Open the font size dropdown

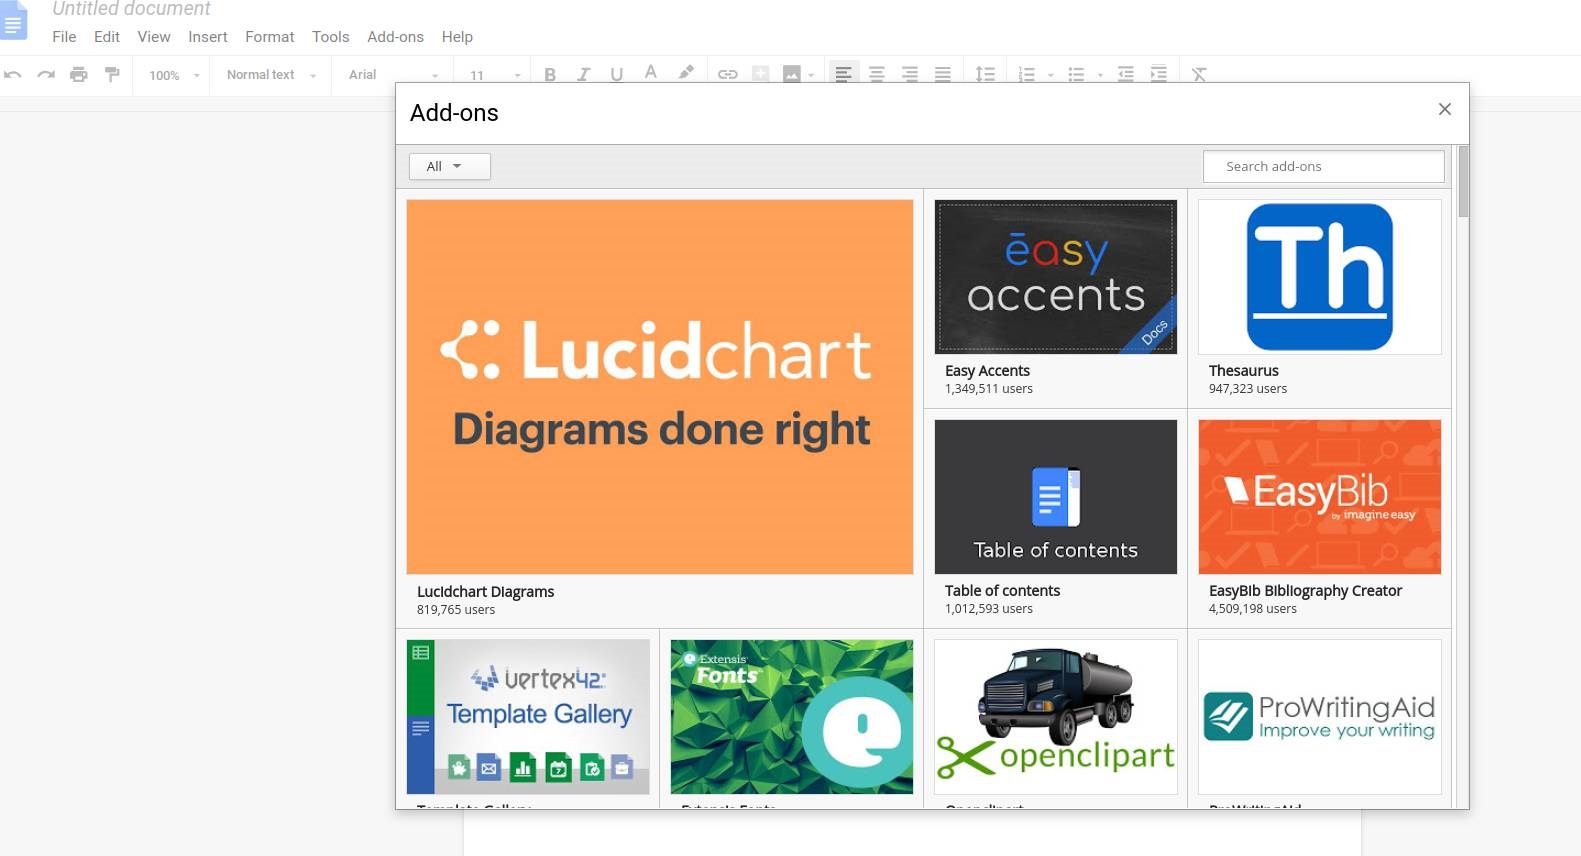point(495,75)
